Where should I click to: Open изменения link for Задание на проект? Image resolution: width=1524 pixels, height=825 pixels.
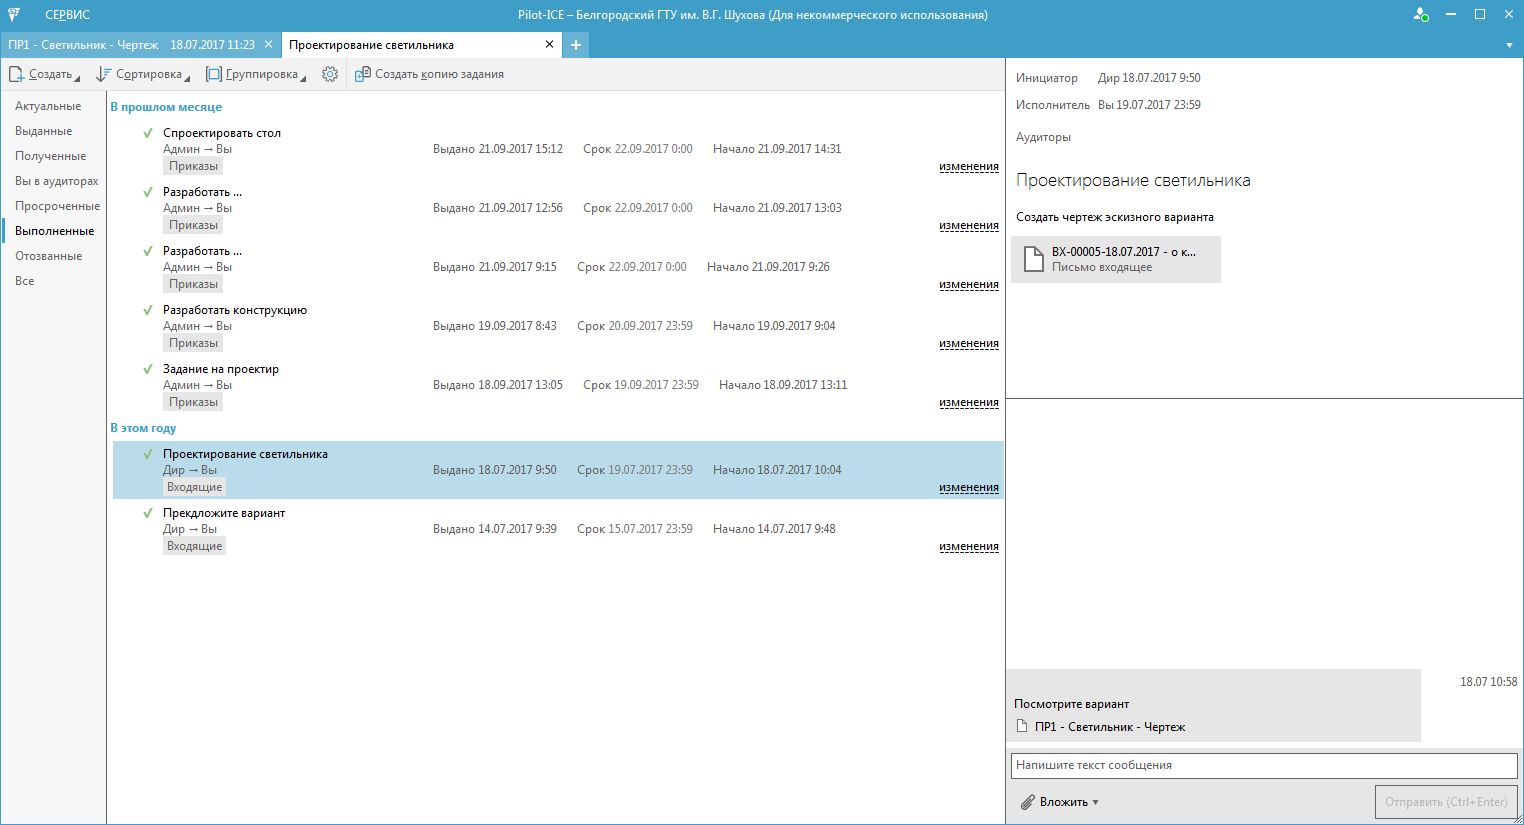(969, 403)
